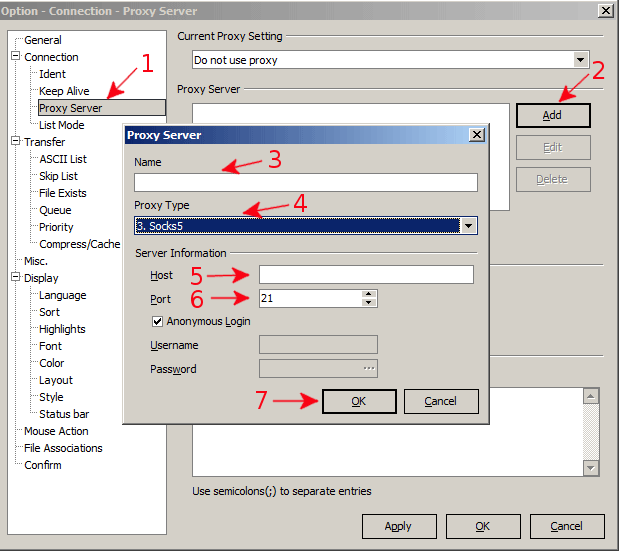Select General in the options tree
The image size is (619, 551).
point(43,40)
